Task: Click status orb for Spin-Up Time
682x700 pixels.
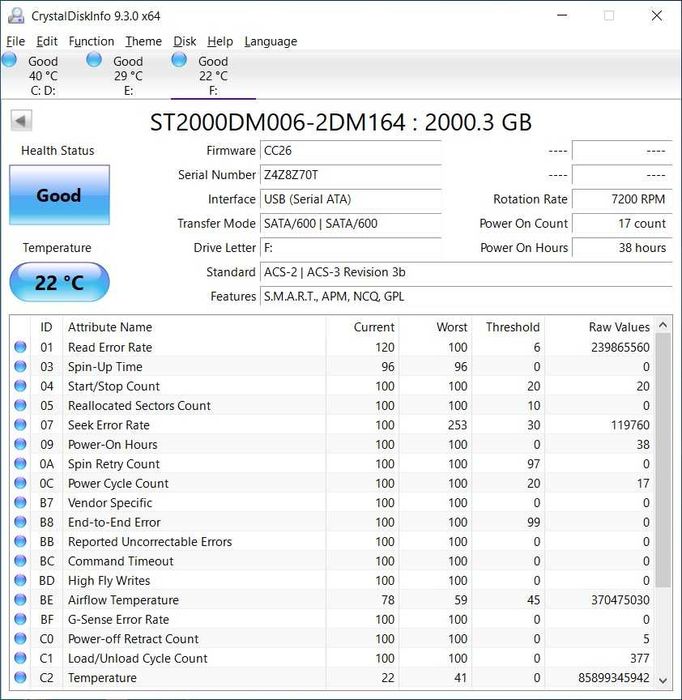Action: [21, 366]
